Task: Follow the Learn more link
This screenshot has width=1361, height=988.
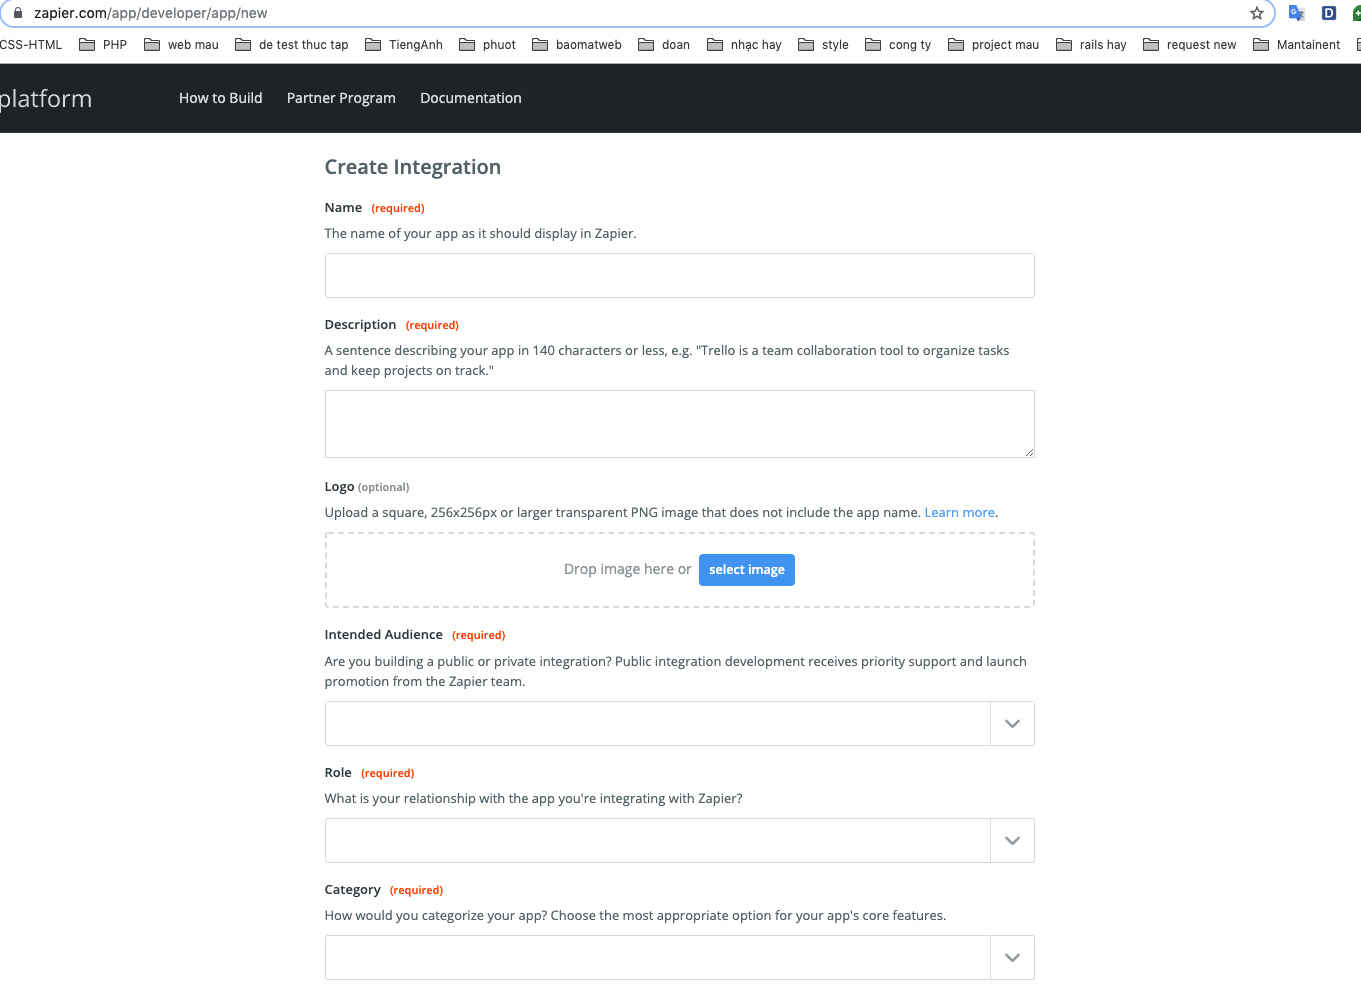Action: (959, 513)
